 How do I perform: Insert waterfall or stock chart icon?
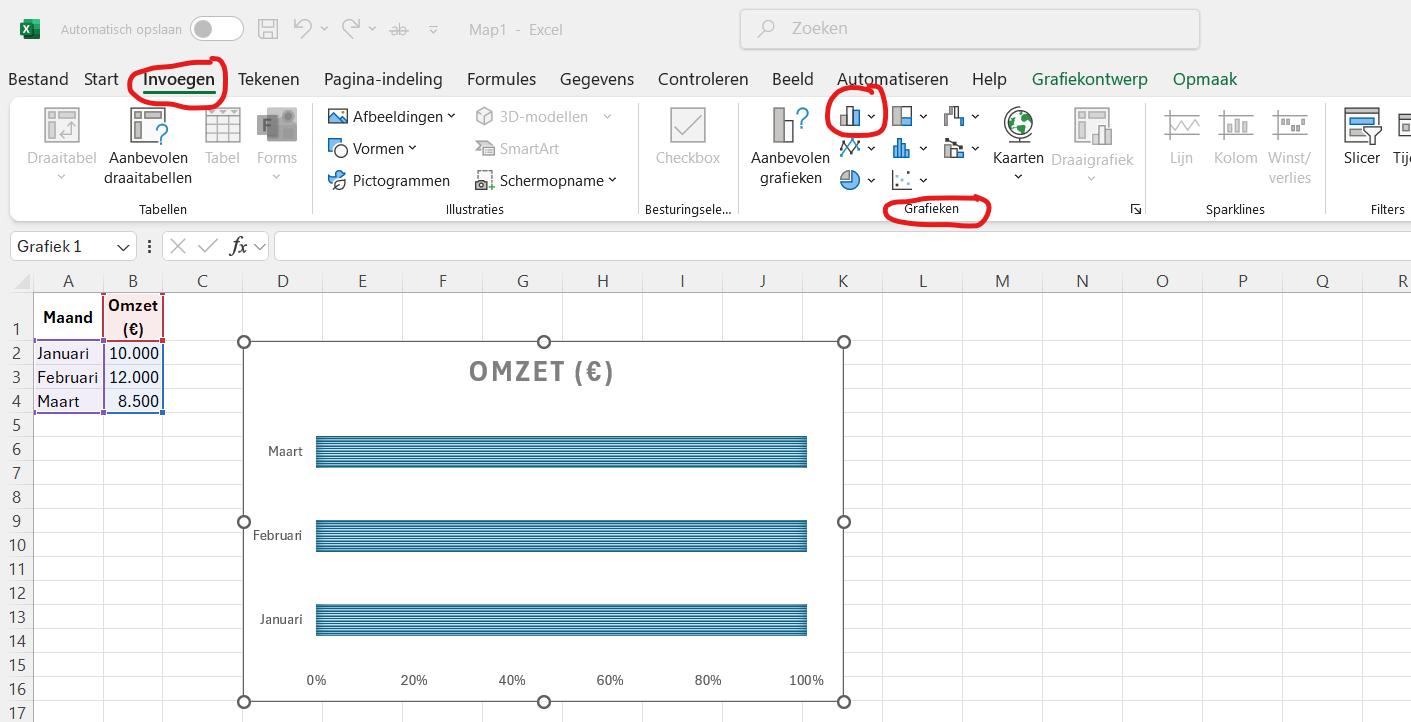pos(954,117)
